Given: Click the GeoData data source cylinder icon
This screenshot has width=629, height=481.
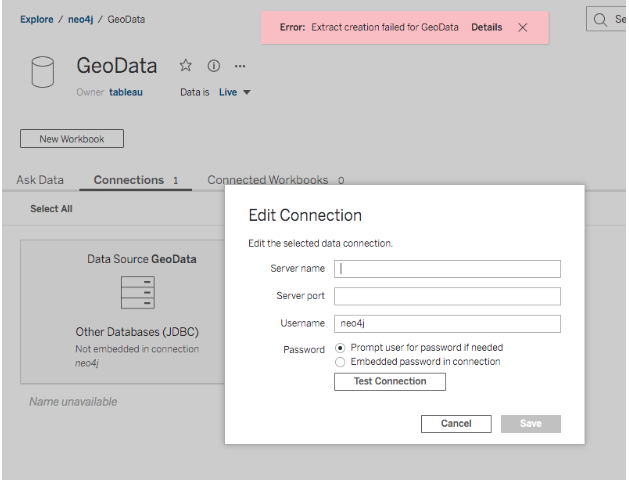Looking at the screenshot, I should (x=43, y=72).
